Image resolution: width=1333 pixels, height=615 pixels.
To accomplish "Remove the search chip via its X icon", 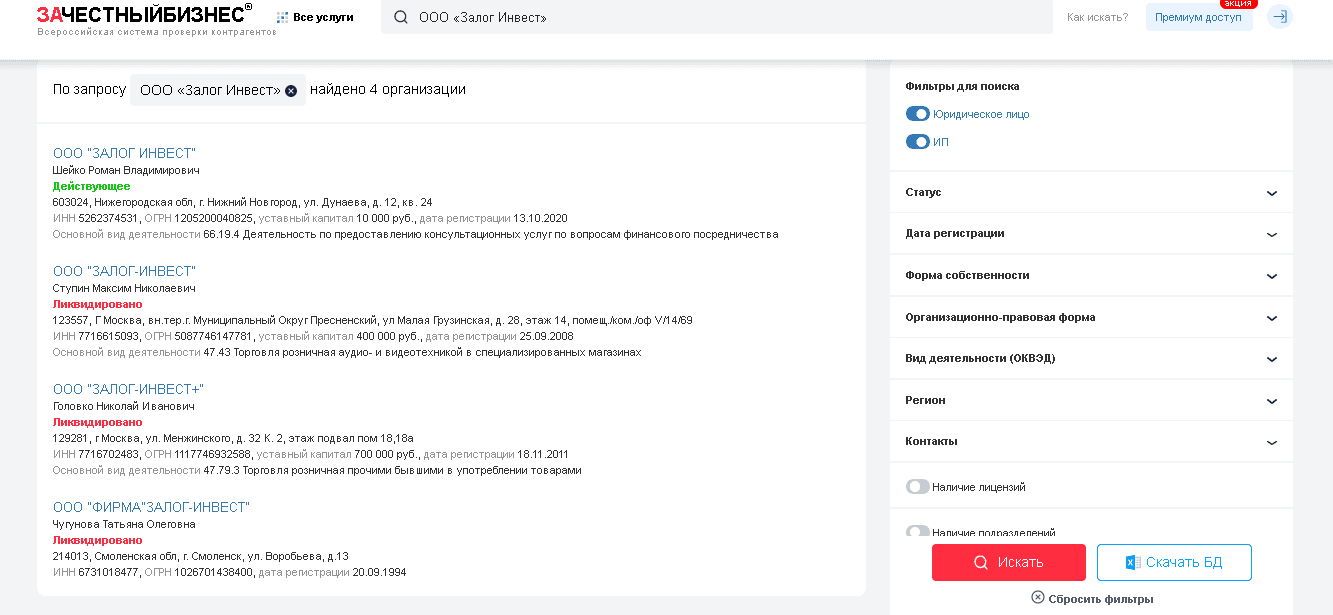I will click(290, 90).
